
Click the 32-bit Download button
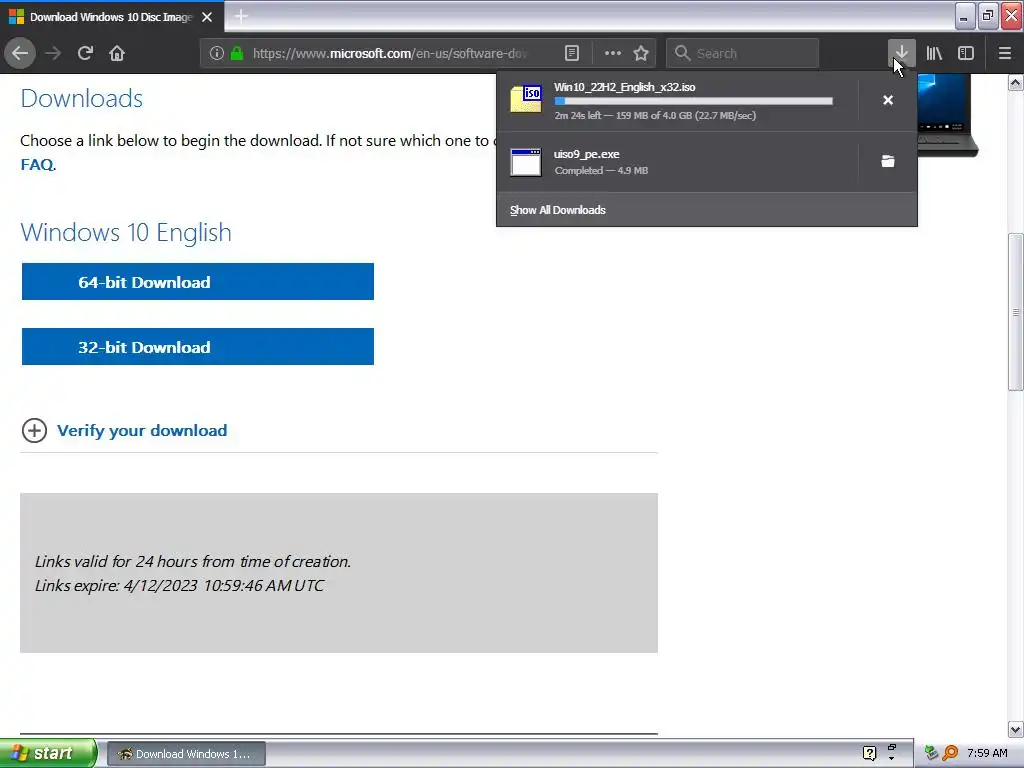click(198, 347)
